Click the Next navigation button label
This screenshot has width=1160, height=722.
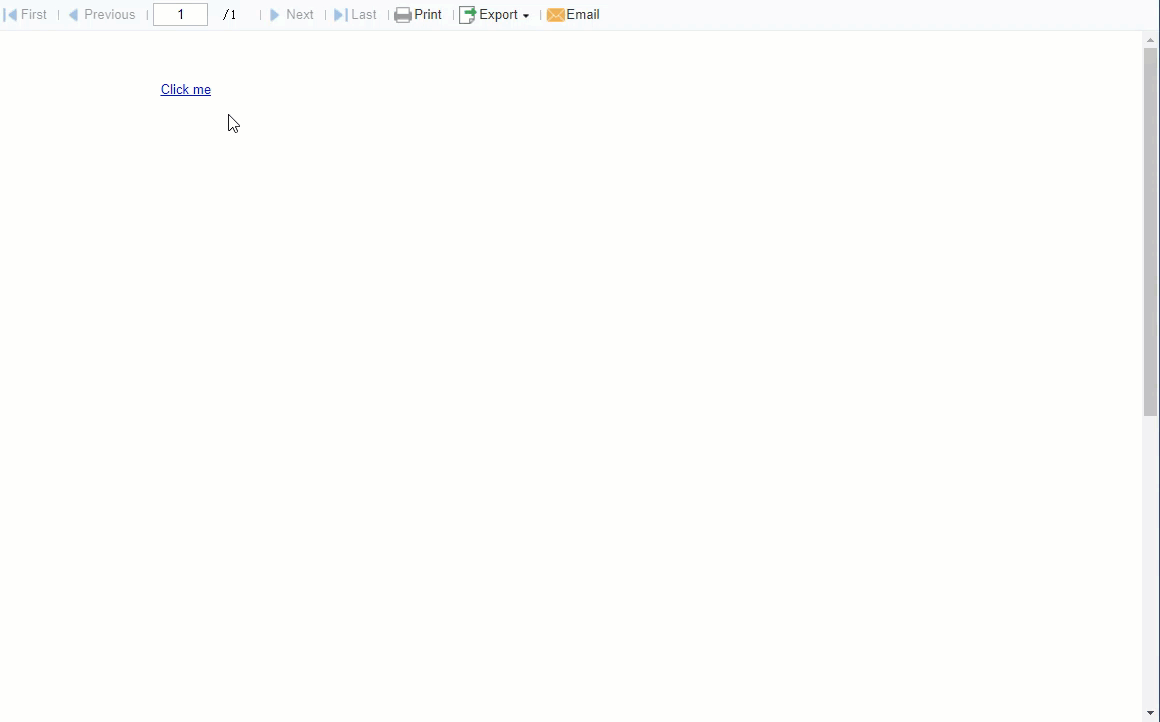coord(299,14)
